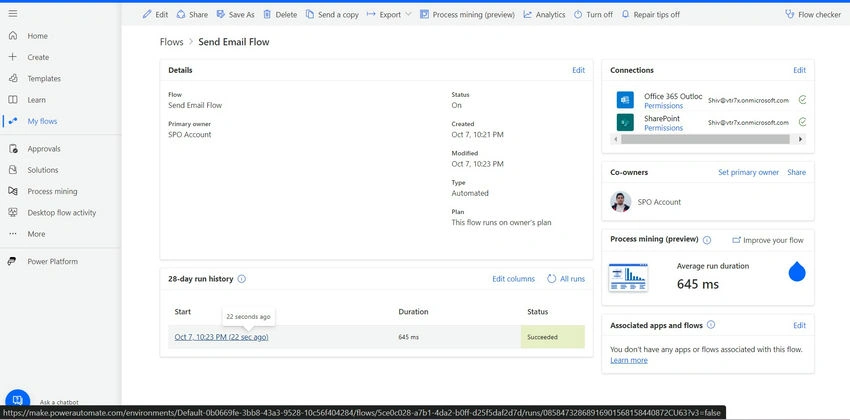Click the Connections scroll left arrow

point(615,139)
